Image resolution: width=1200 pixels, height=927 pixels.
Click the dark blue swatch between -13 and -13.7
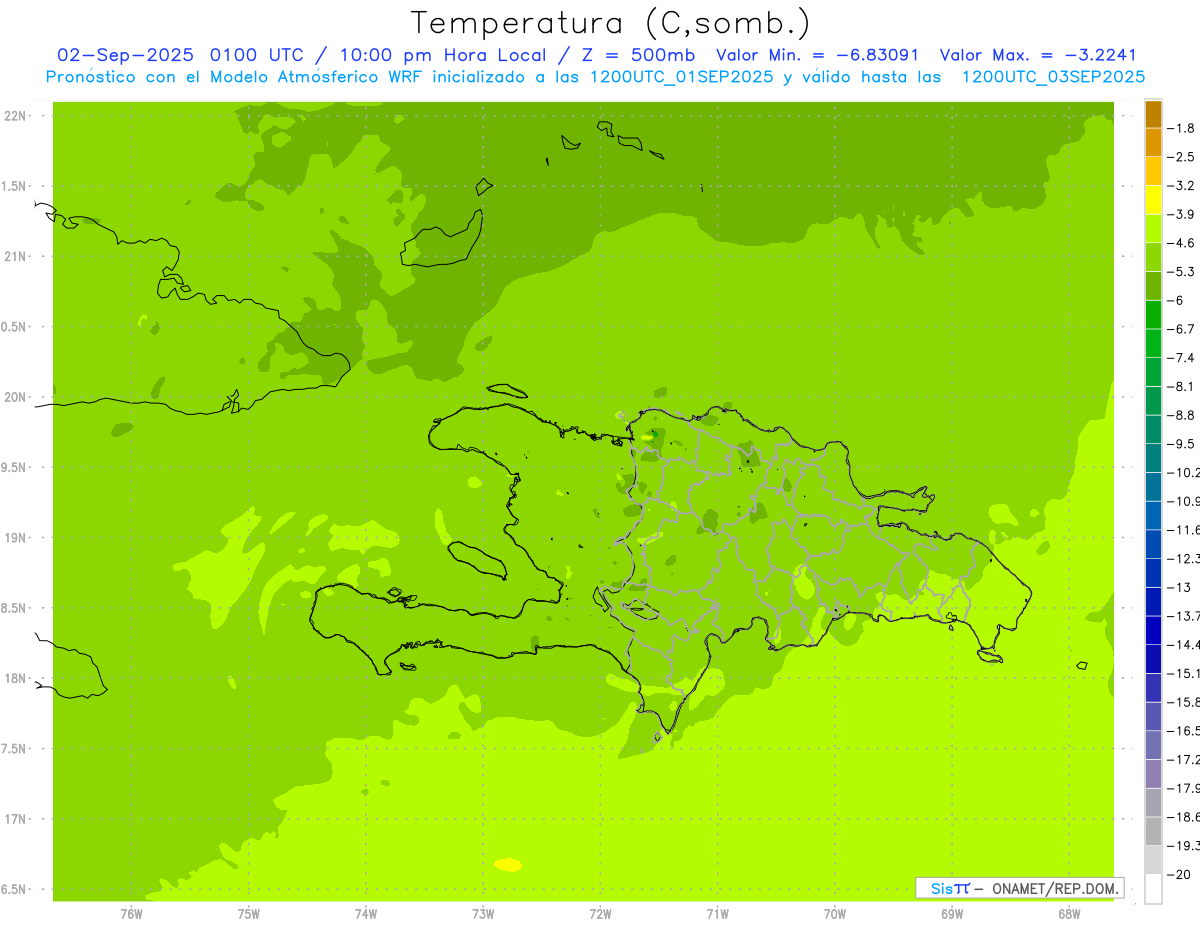1153,601
